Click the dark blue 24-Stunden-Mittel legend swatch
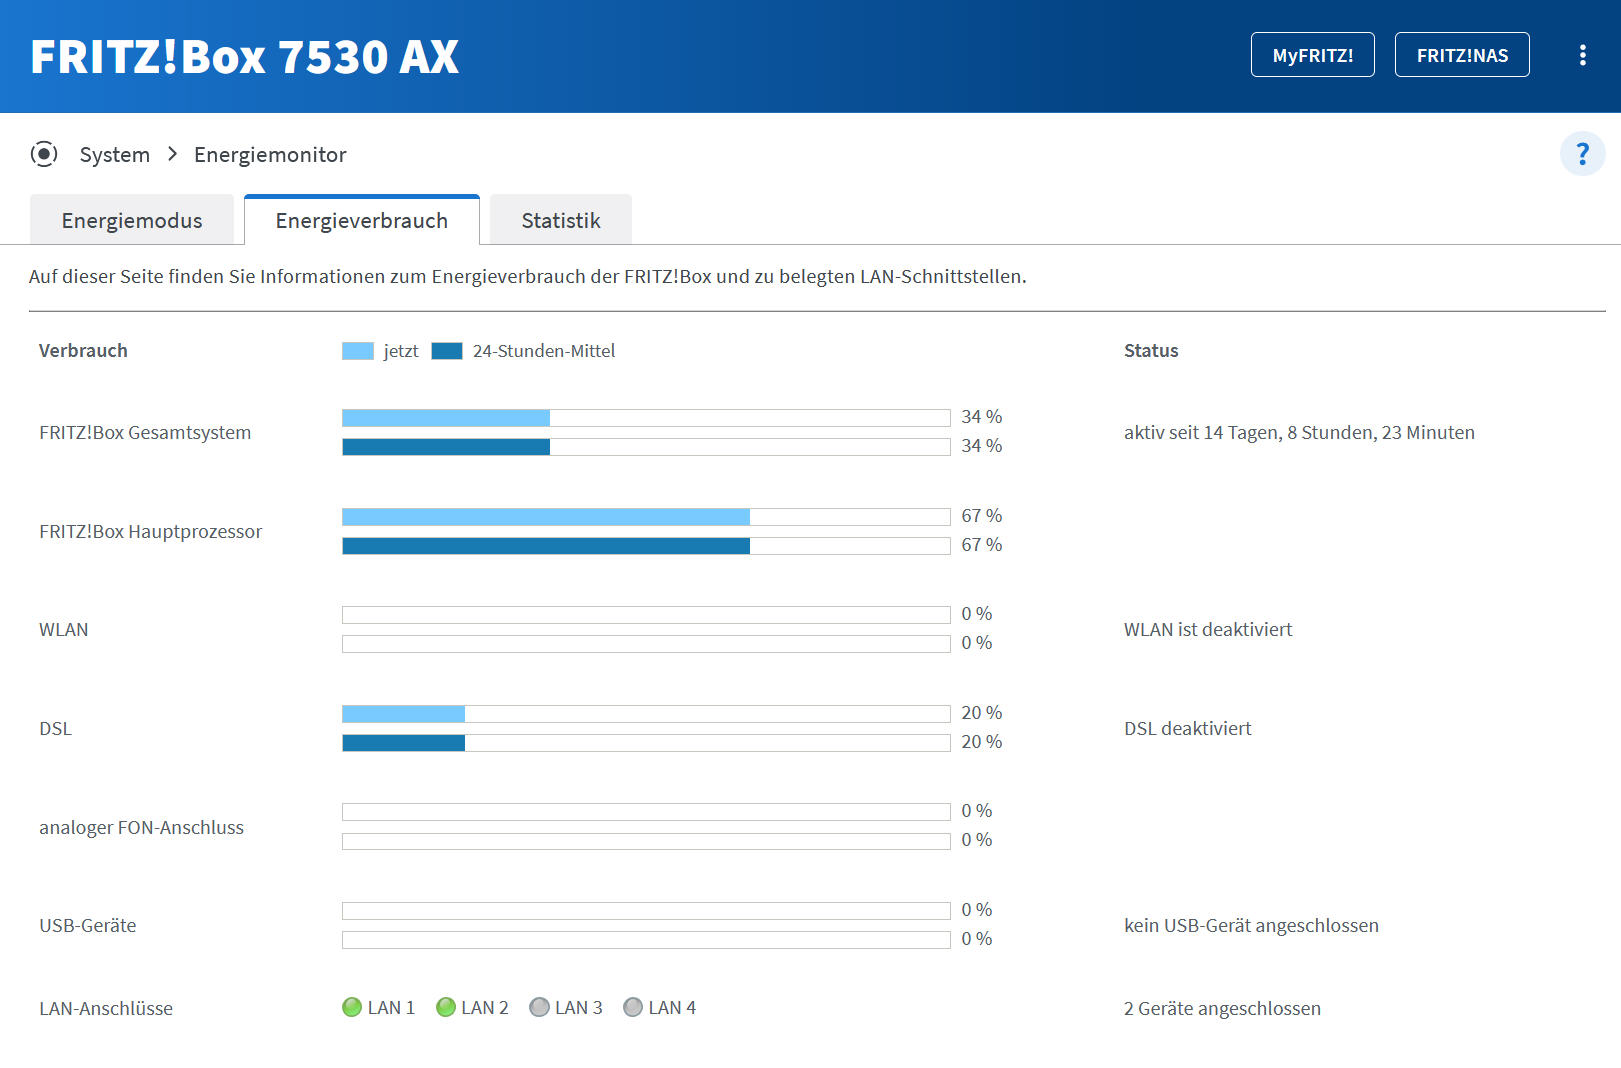This screenshot has height=1068, width=1621. pos(447,351)
